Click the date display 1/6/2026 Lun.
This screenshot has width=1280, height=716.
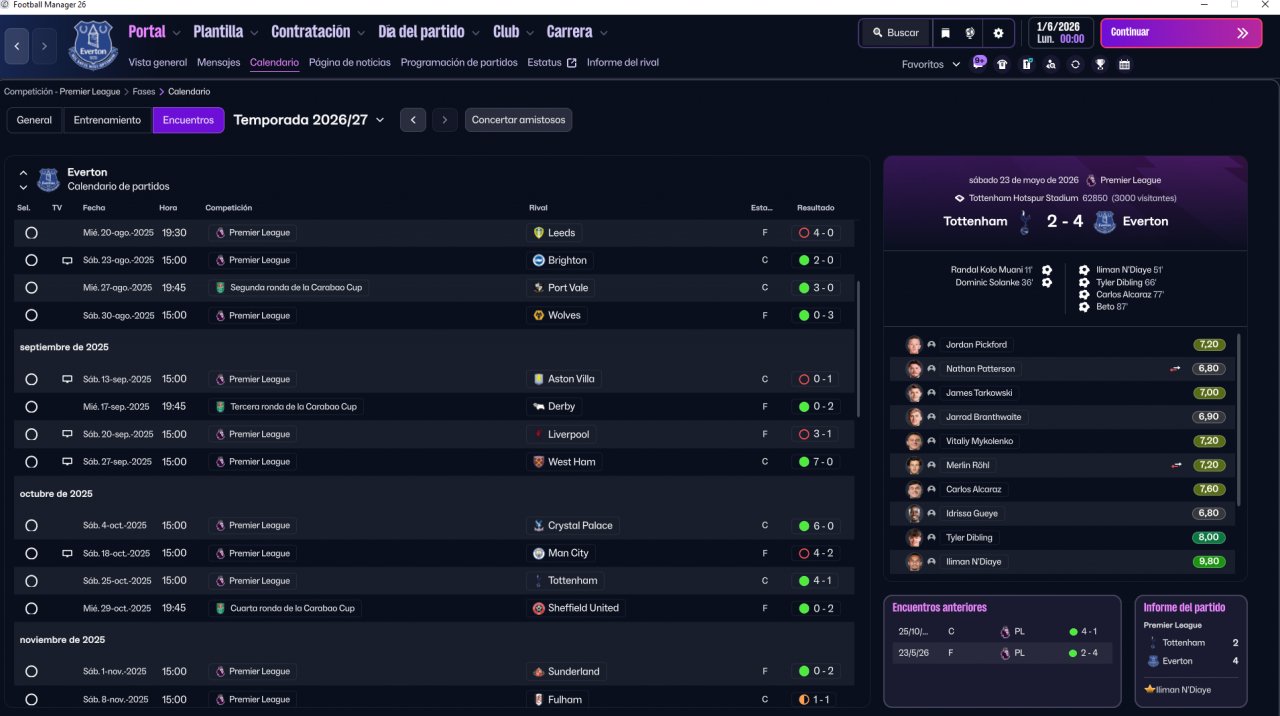click(x=1061, y=33)
